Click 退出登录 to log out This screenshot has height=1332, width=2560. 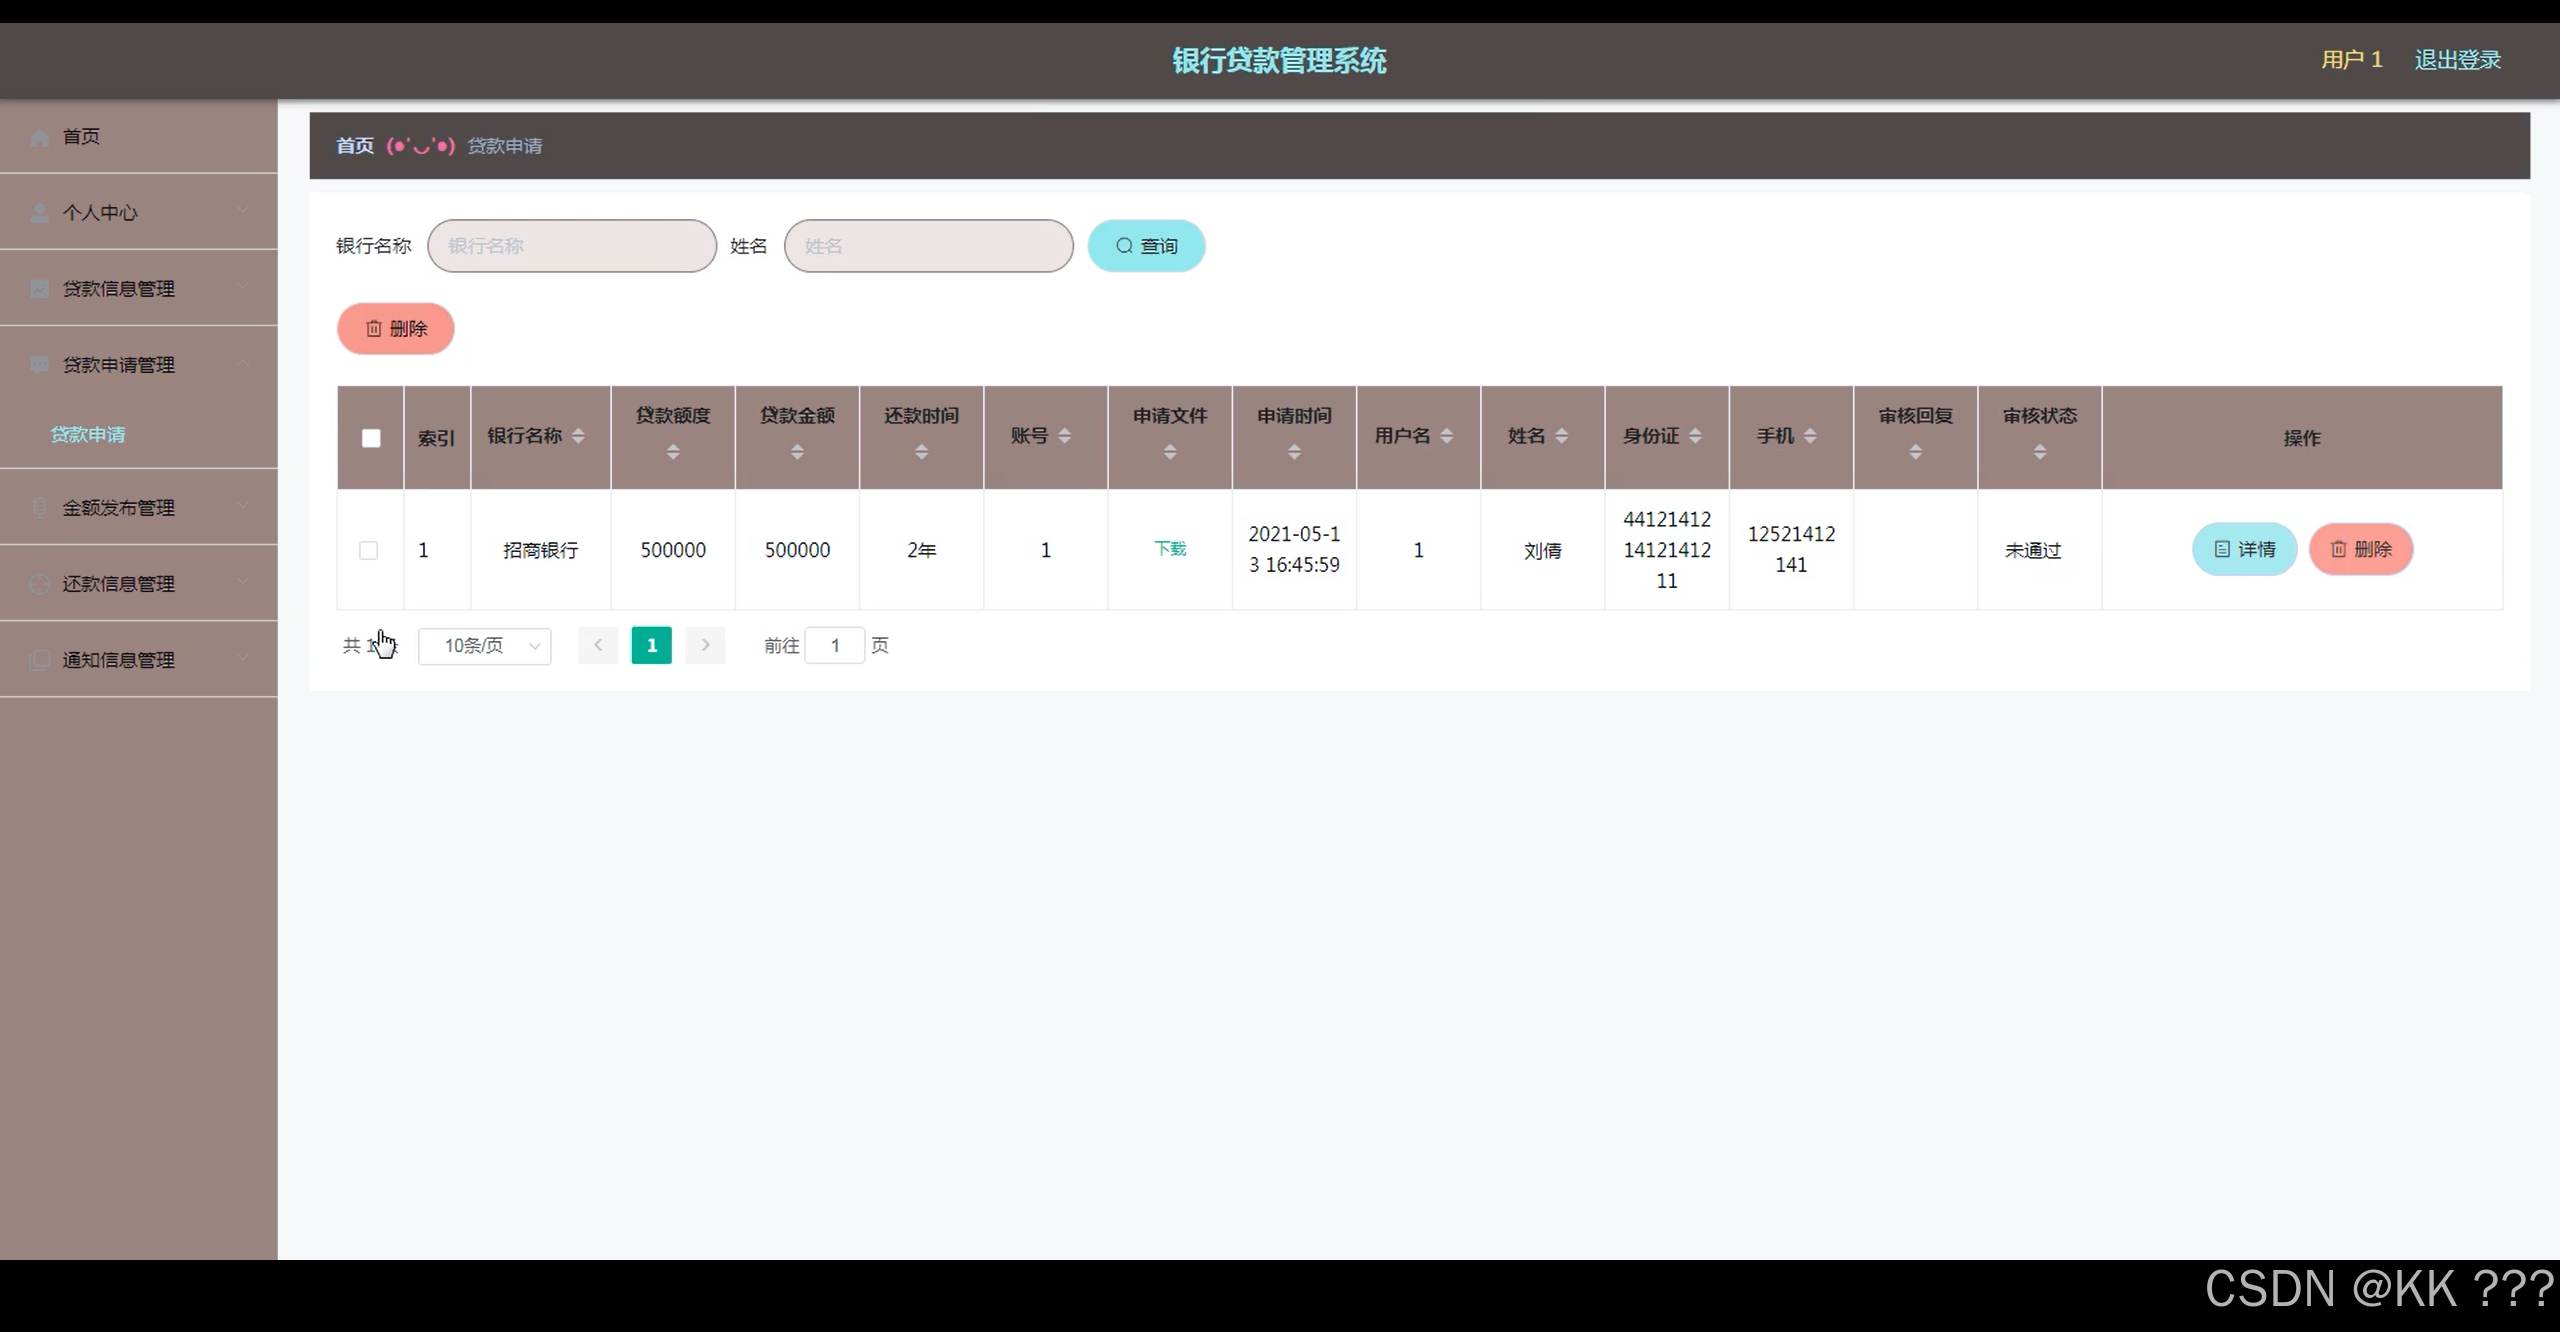[x=2457, y=60]
